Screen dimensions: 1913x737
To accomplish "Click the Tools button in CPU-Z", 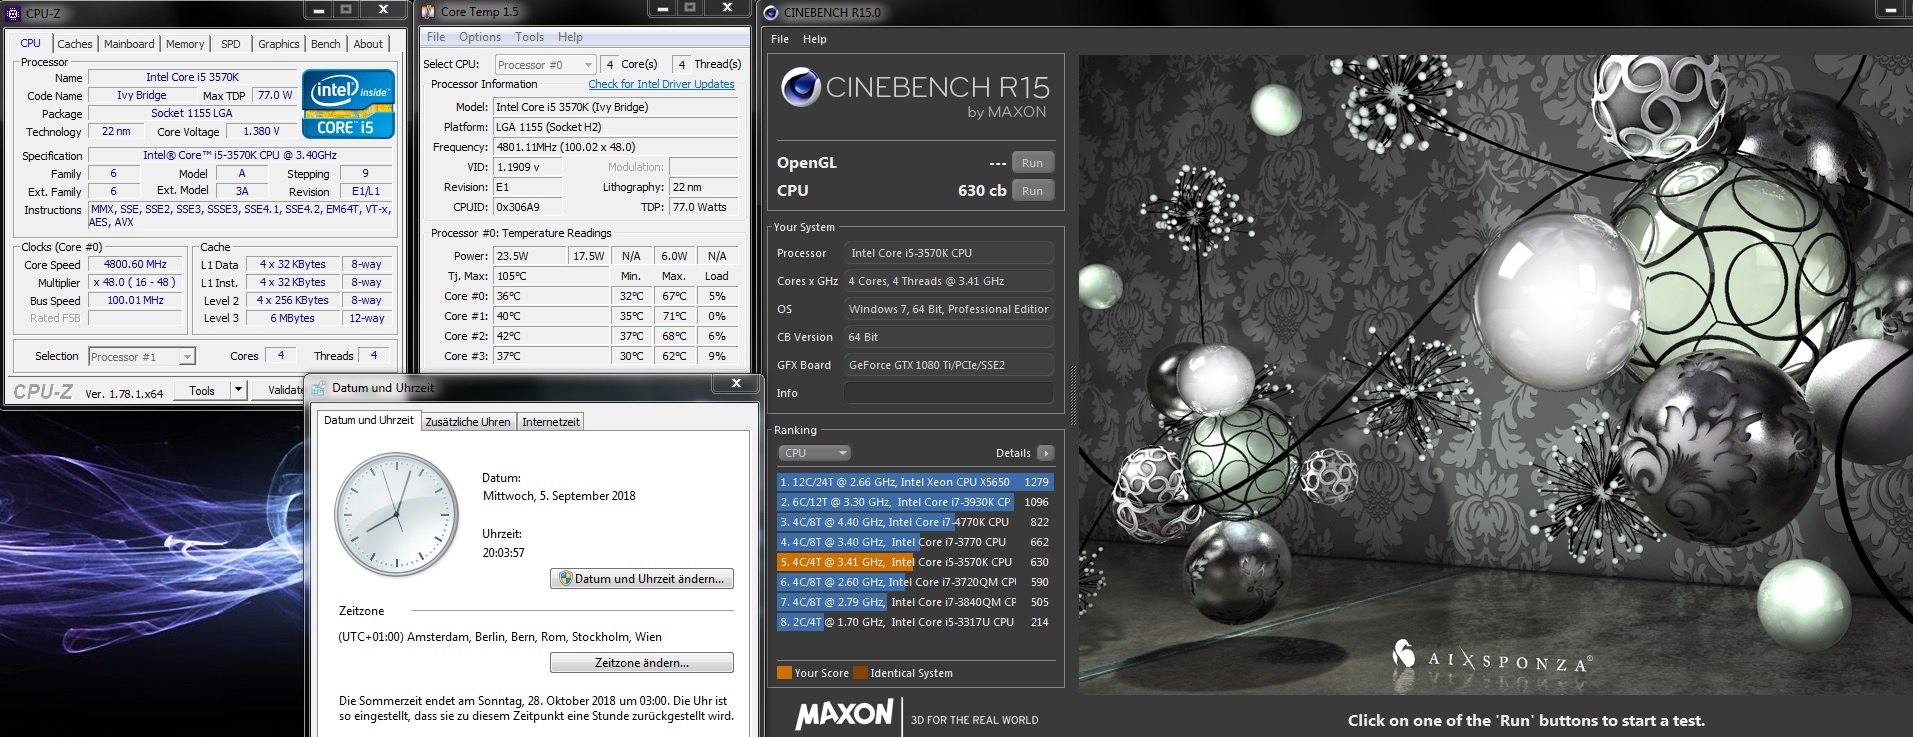I will click(202, 390).
